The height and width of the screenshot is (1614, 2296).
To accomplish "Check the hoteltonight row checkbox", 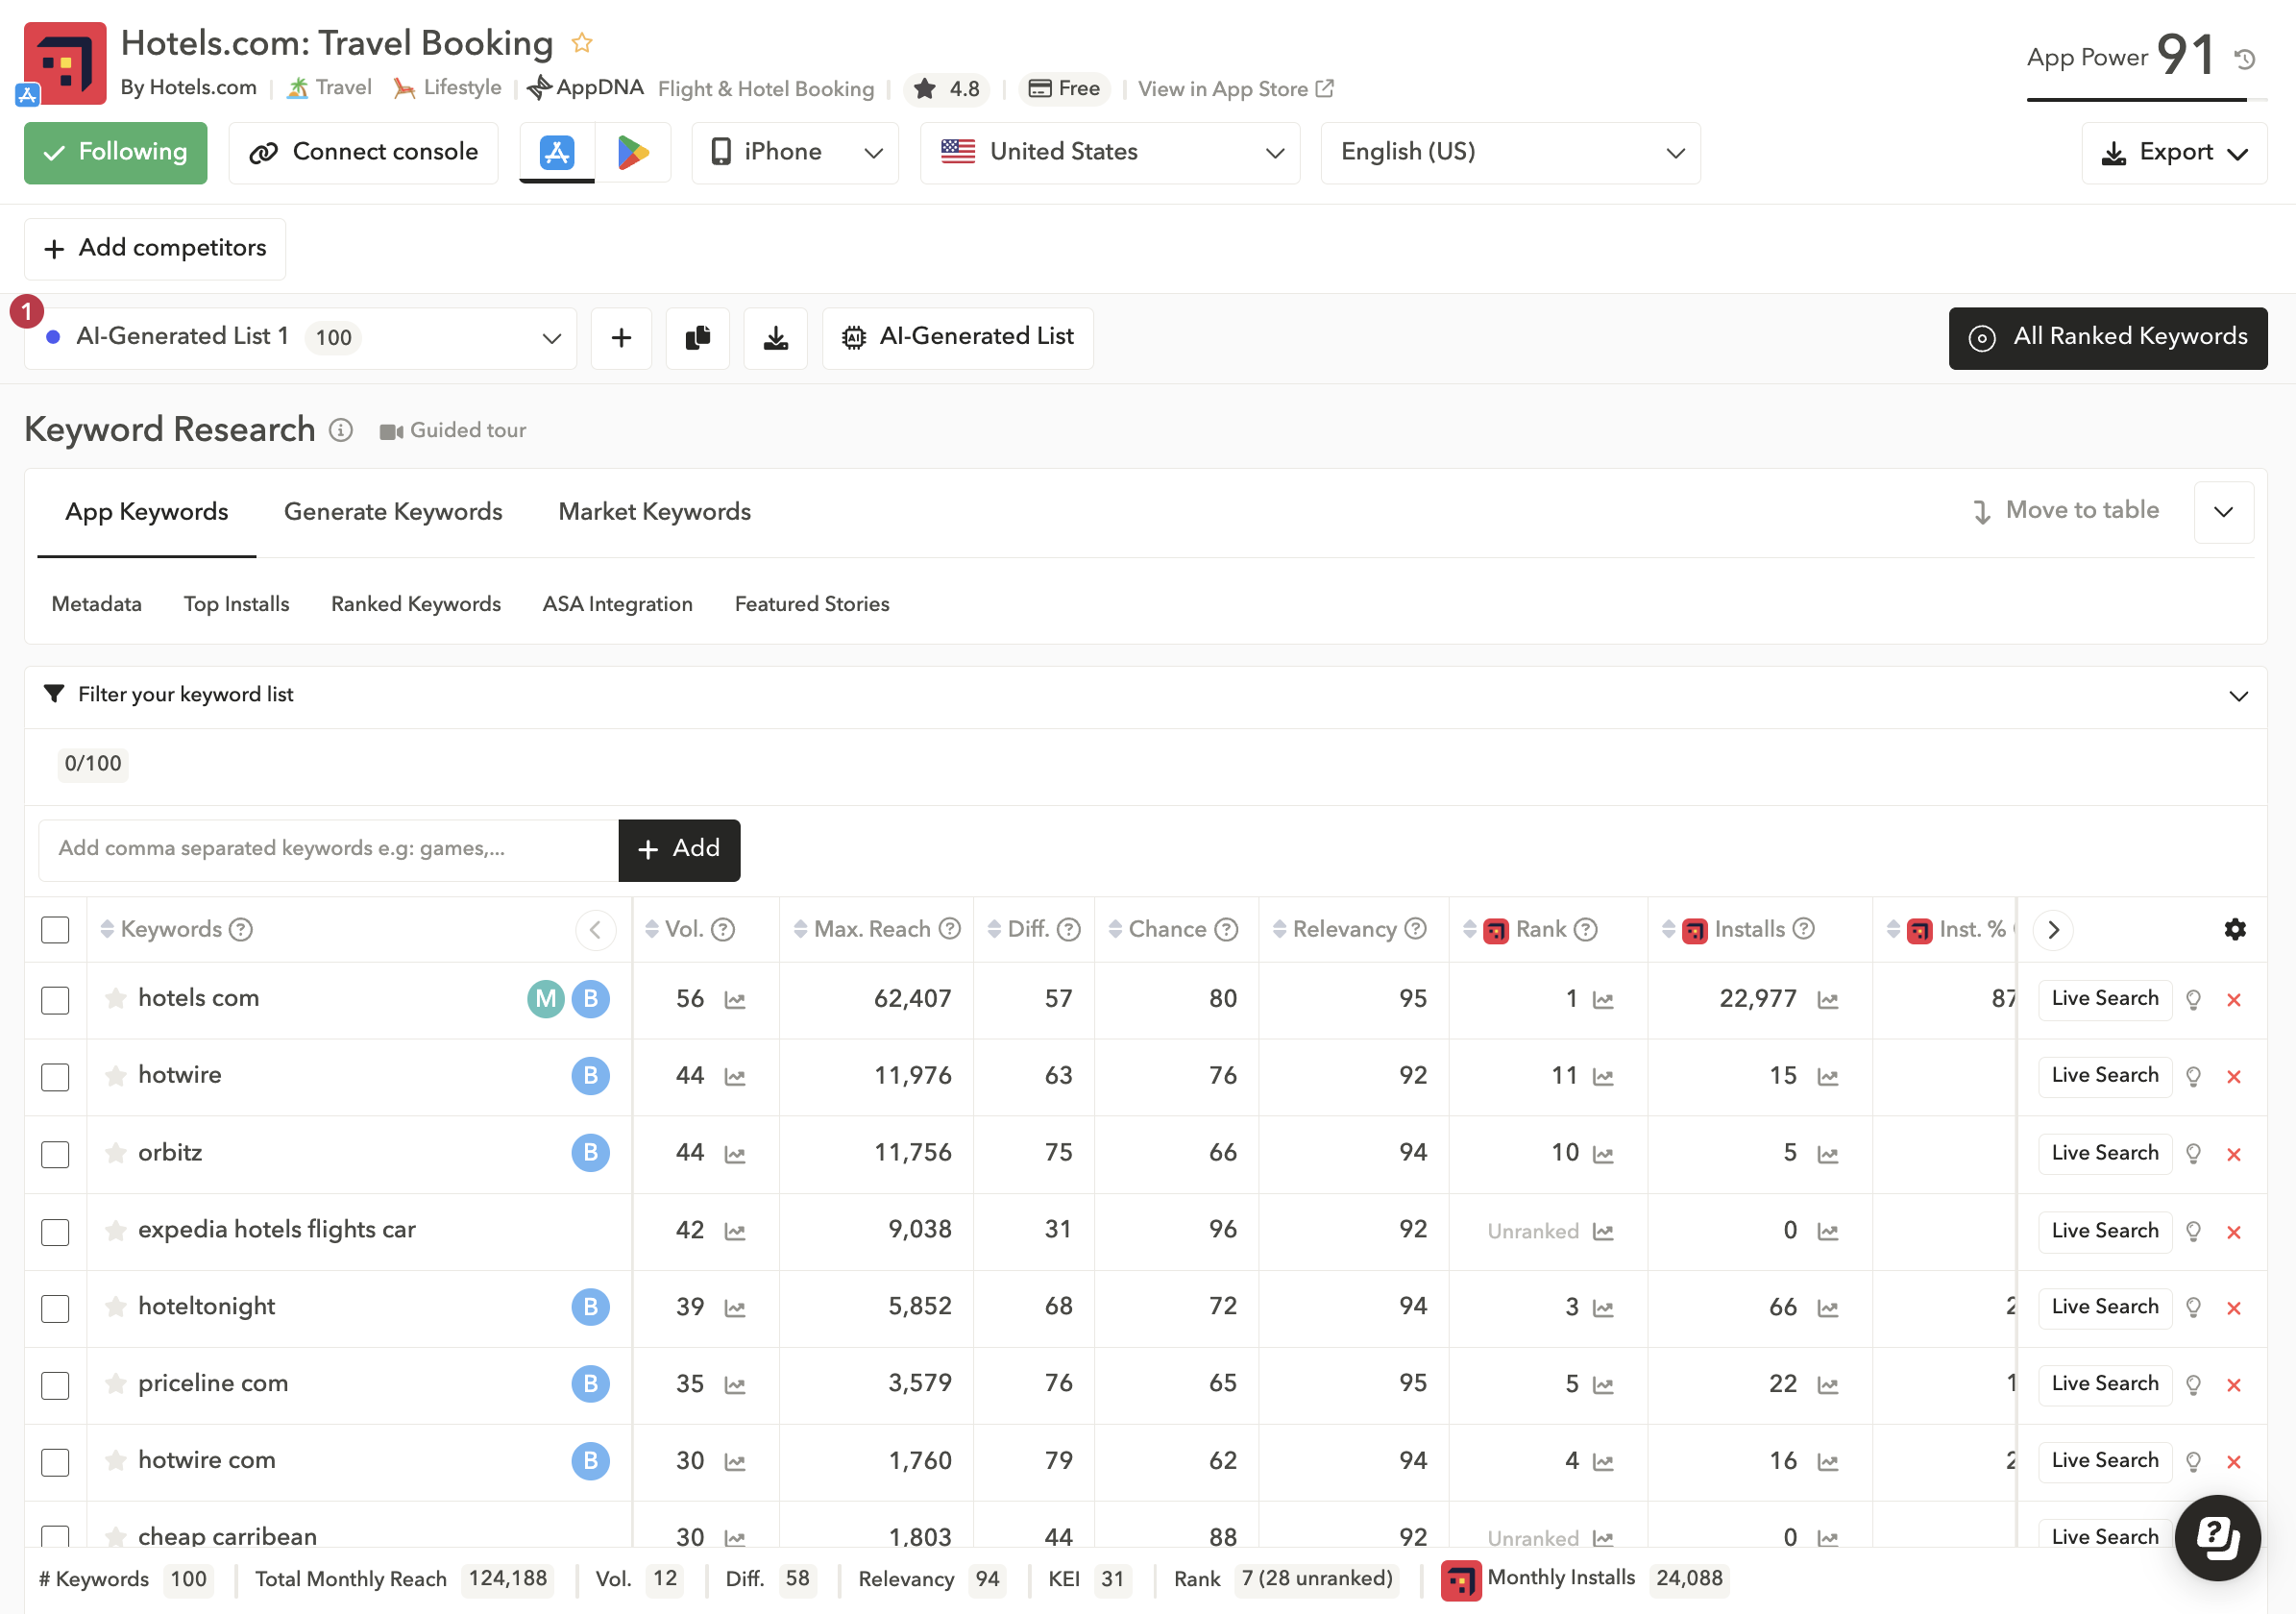I will point(55,1308).
